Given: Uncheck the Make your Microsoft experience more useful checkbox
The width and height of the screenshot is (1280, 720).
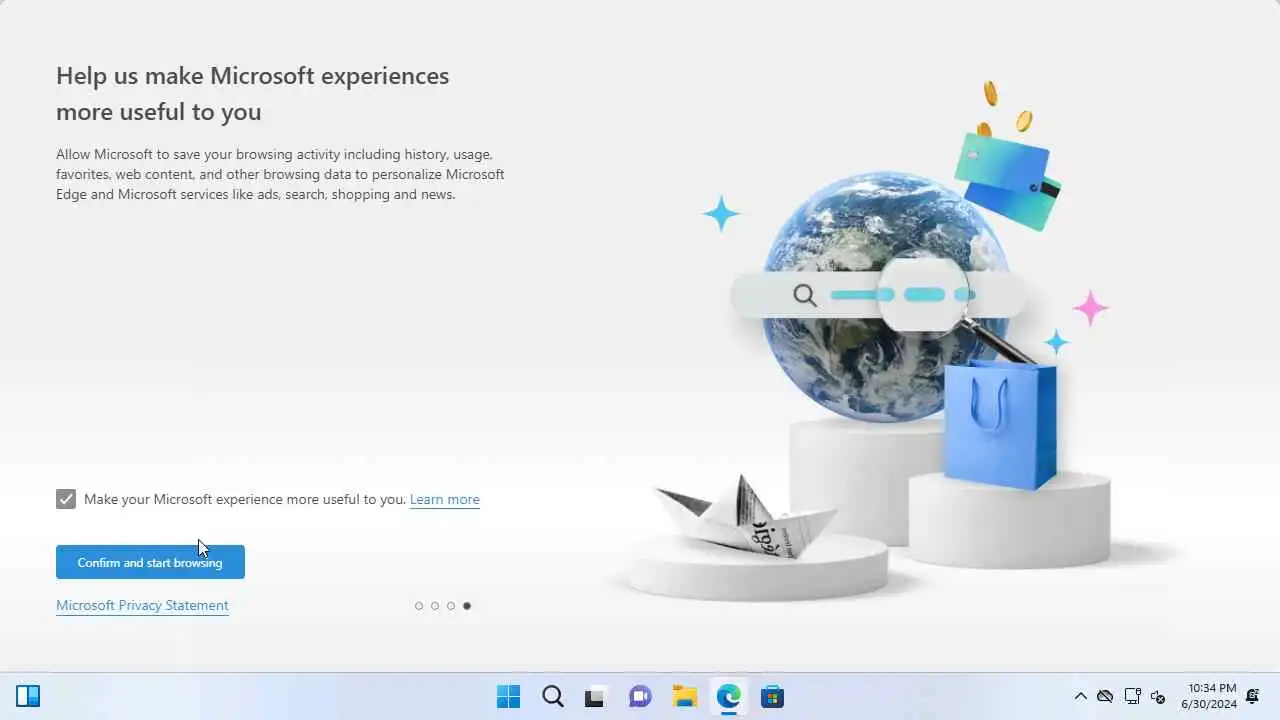Looking at the screenshot, I should point(66,499).
